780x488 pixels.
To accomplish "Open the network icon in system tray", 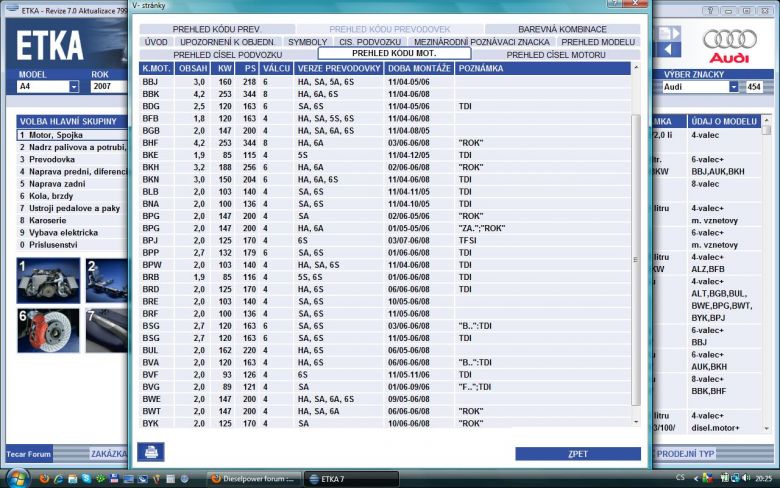I will pyautogui.click(x=735, y=478).
